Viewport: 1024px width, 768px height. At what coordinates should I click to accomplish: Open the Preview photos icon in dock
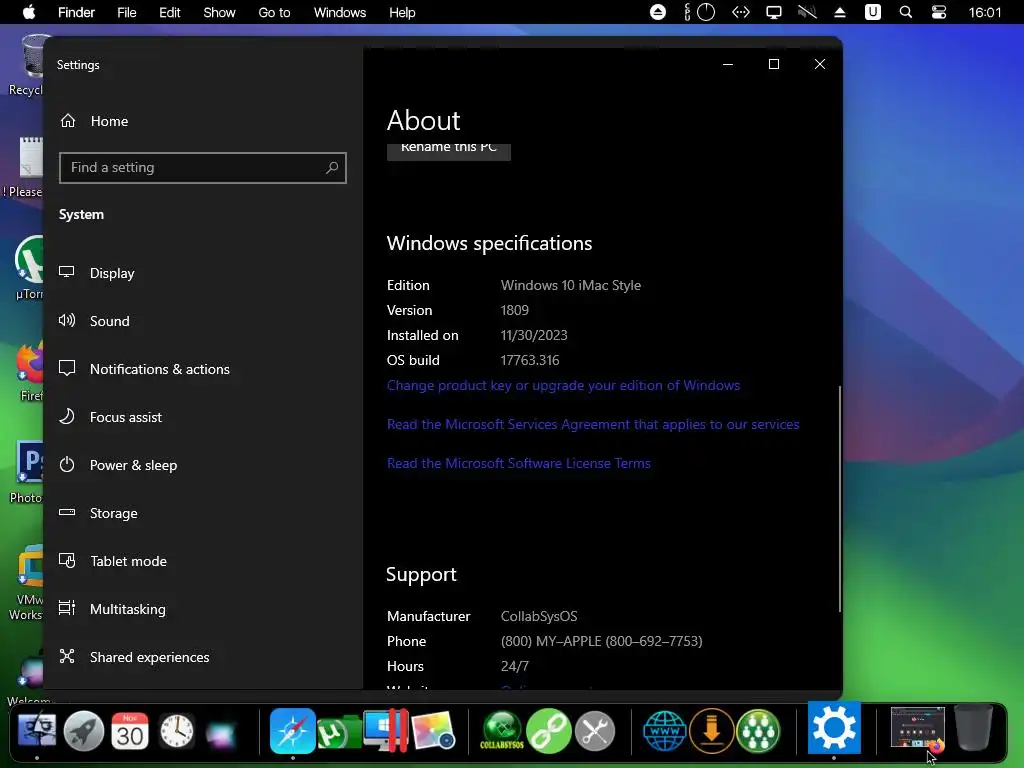point(433,731)
